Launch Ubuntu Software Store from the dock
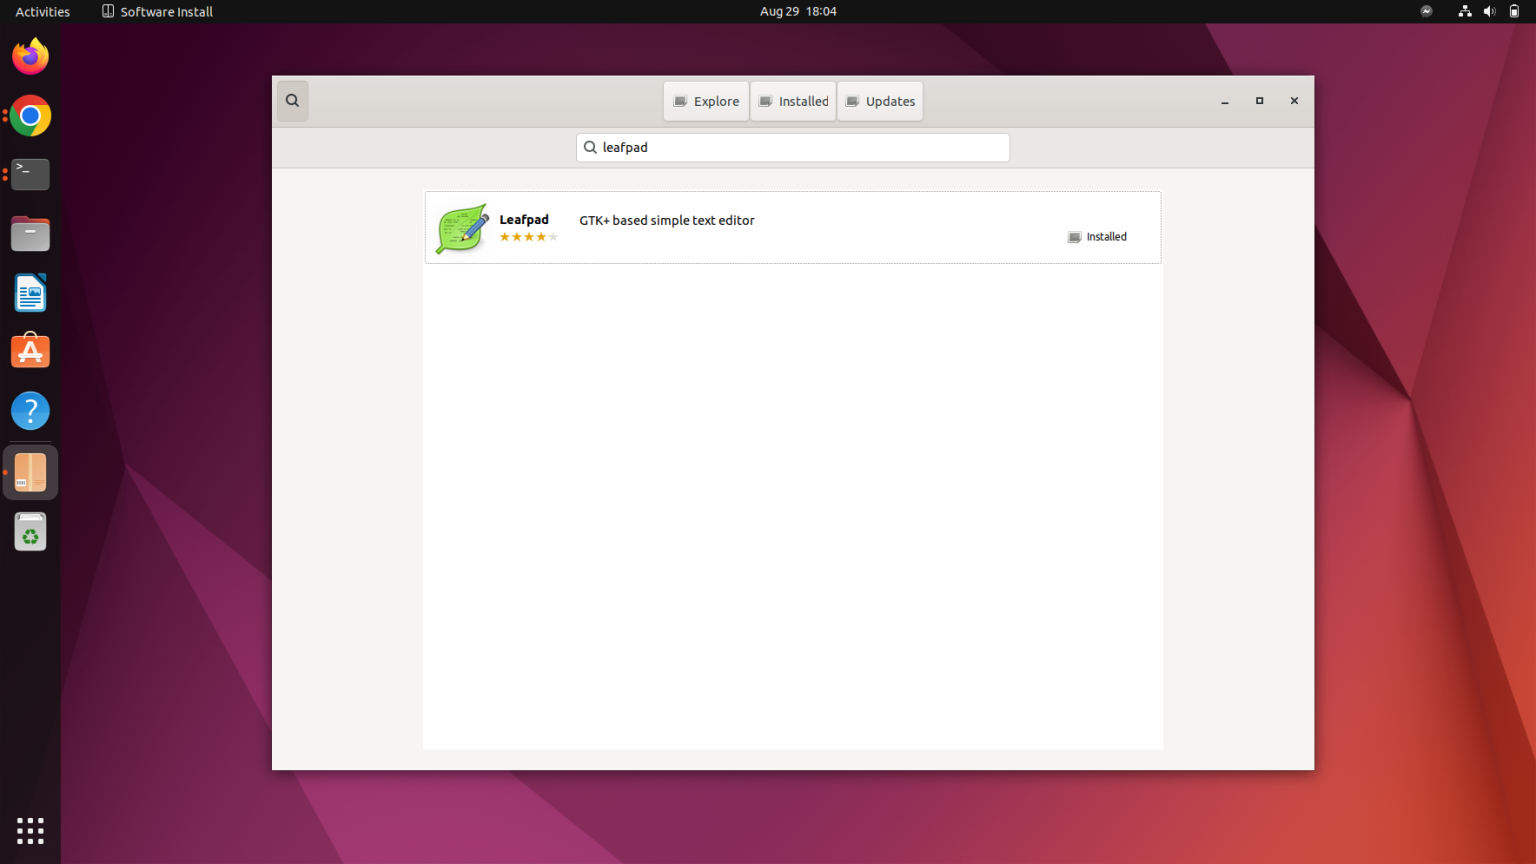Viewport: 1536px width, 864px height. pyautogui.click(x=30, y=351)
